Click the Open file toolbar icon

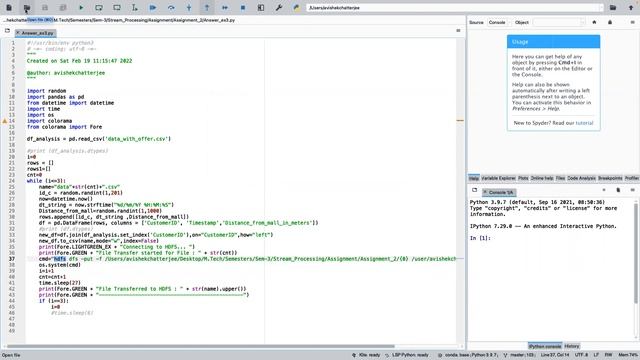(27, 8)
